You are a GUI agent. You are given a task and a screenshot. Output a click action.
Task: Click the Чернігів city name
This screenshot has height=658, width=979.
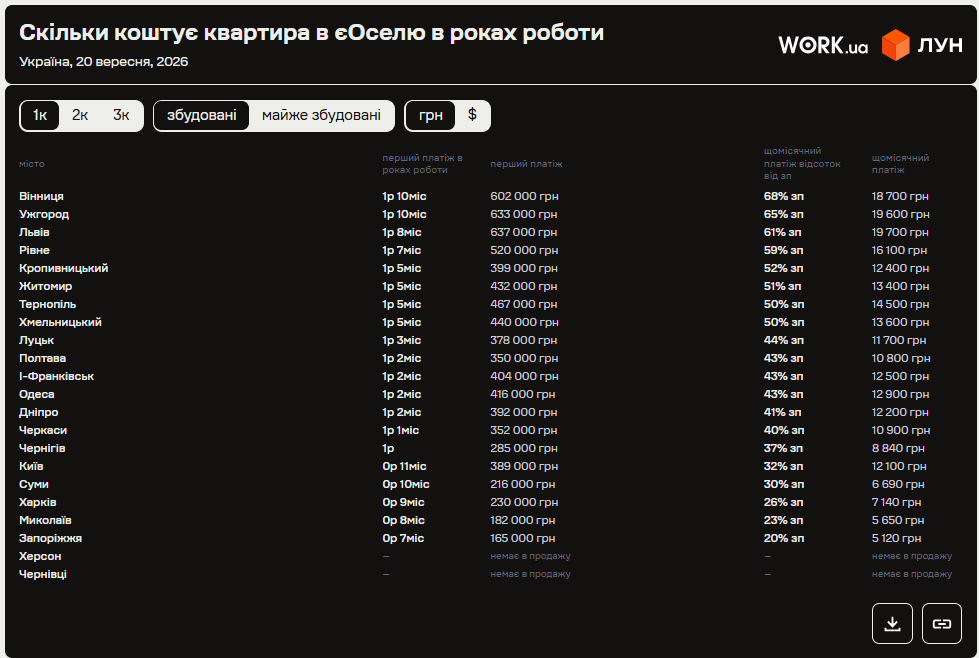[42, 448]
